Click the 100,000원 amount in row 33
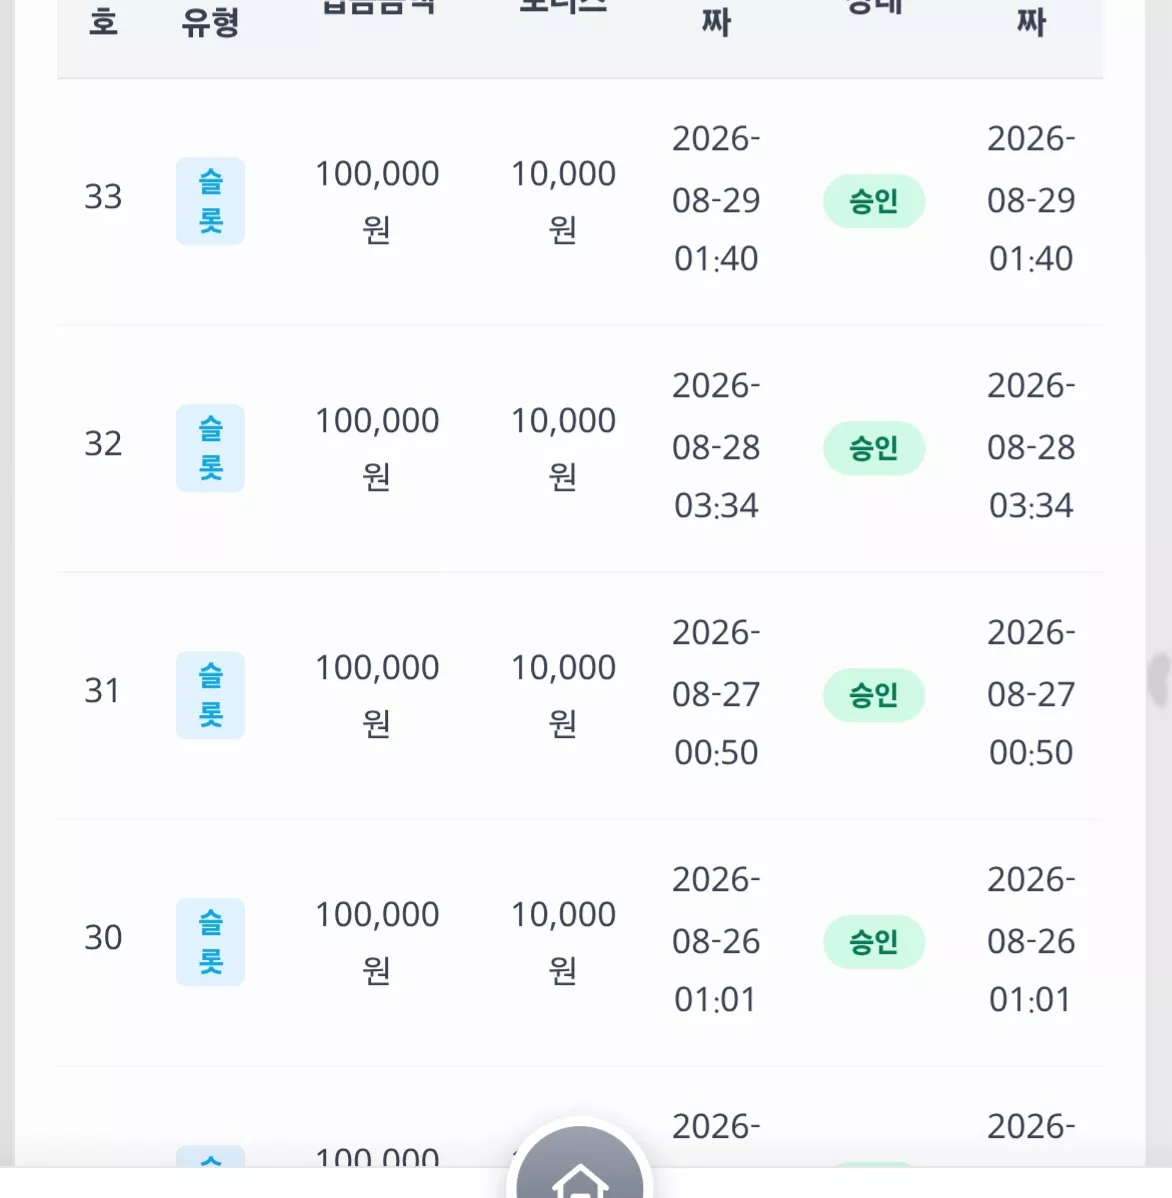1172x1198 pixels. pyautogui.click(x=377, y=201)
